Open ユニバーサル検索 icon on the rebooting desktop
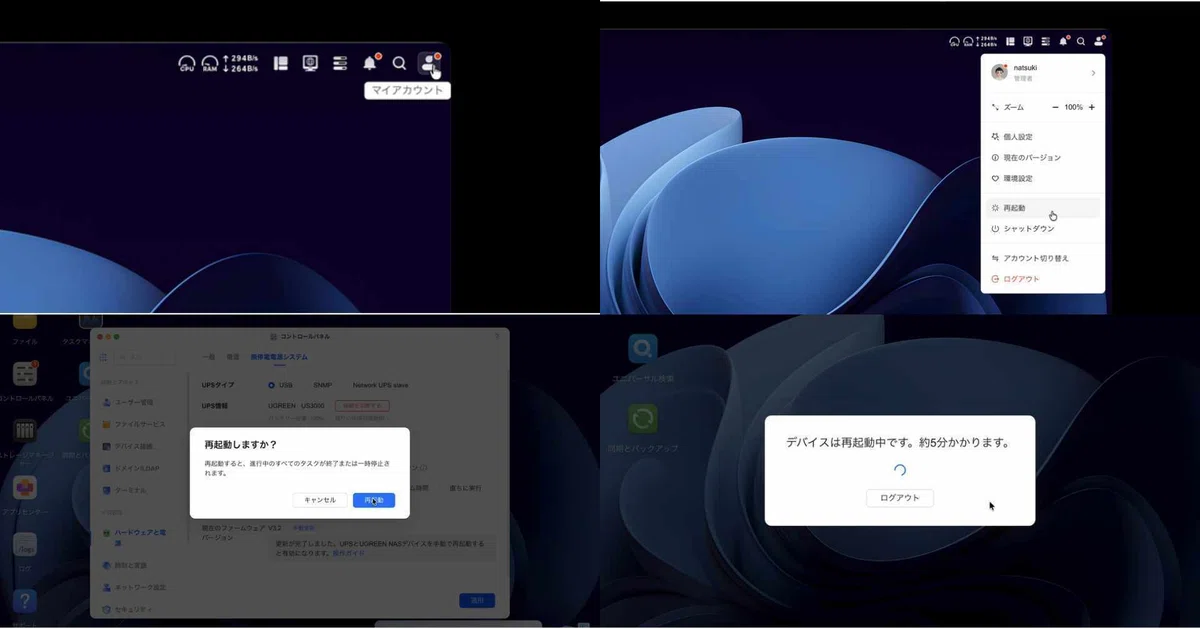 (x=642, y=348)
